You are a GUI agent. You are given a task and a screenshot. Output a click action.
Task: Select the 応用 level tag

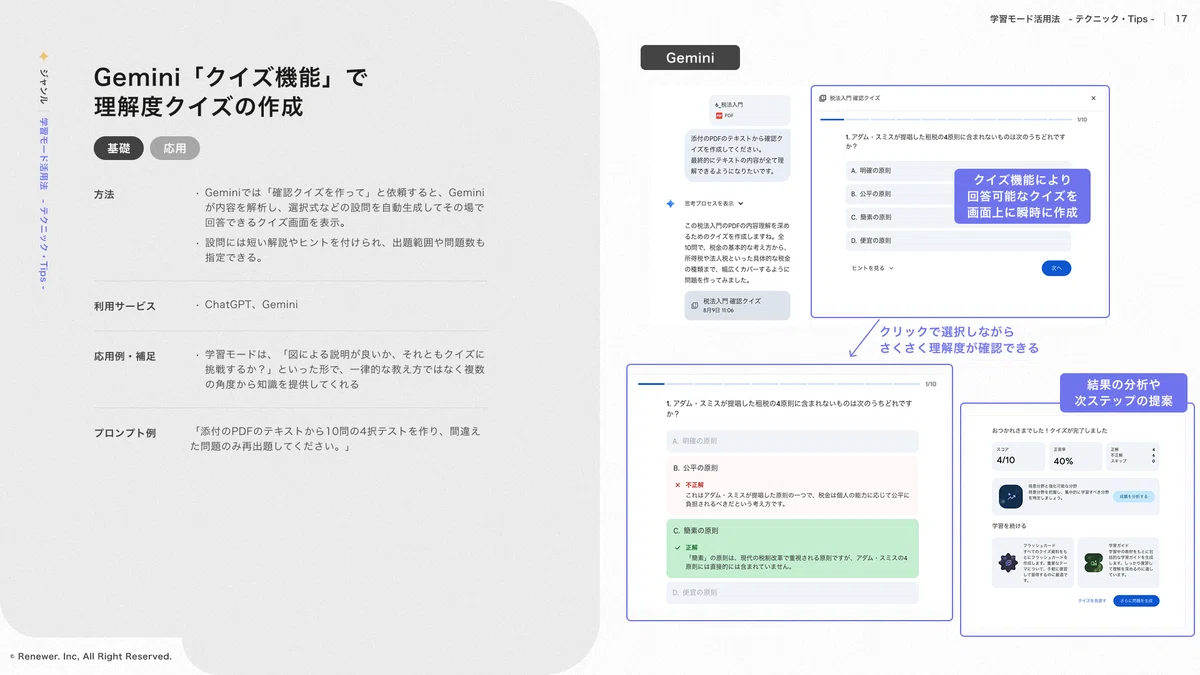(175, 148)
